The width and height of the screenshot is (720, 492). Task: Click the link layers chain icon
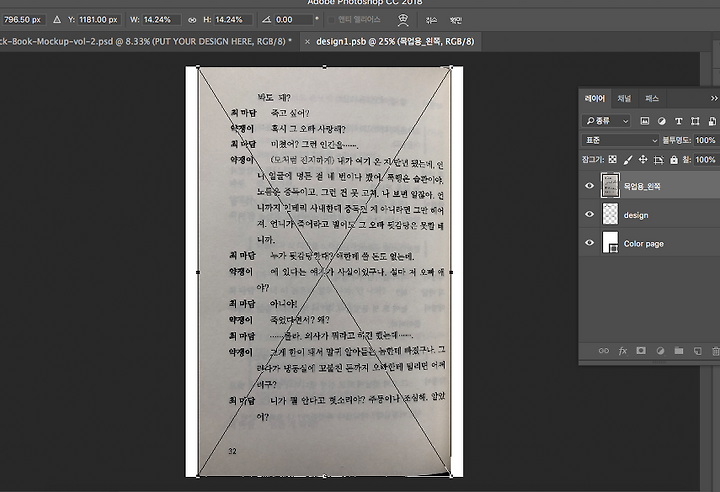[603, 351]
